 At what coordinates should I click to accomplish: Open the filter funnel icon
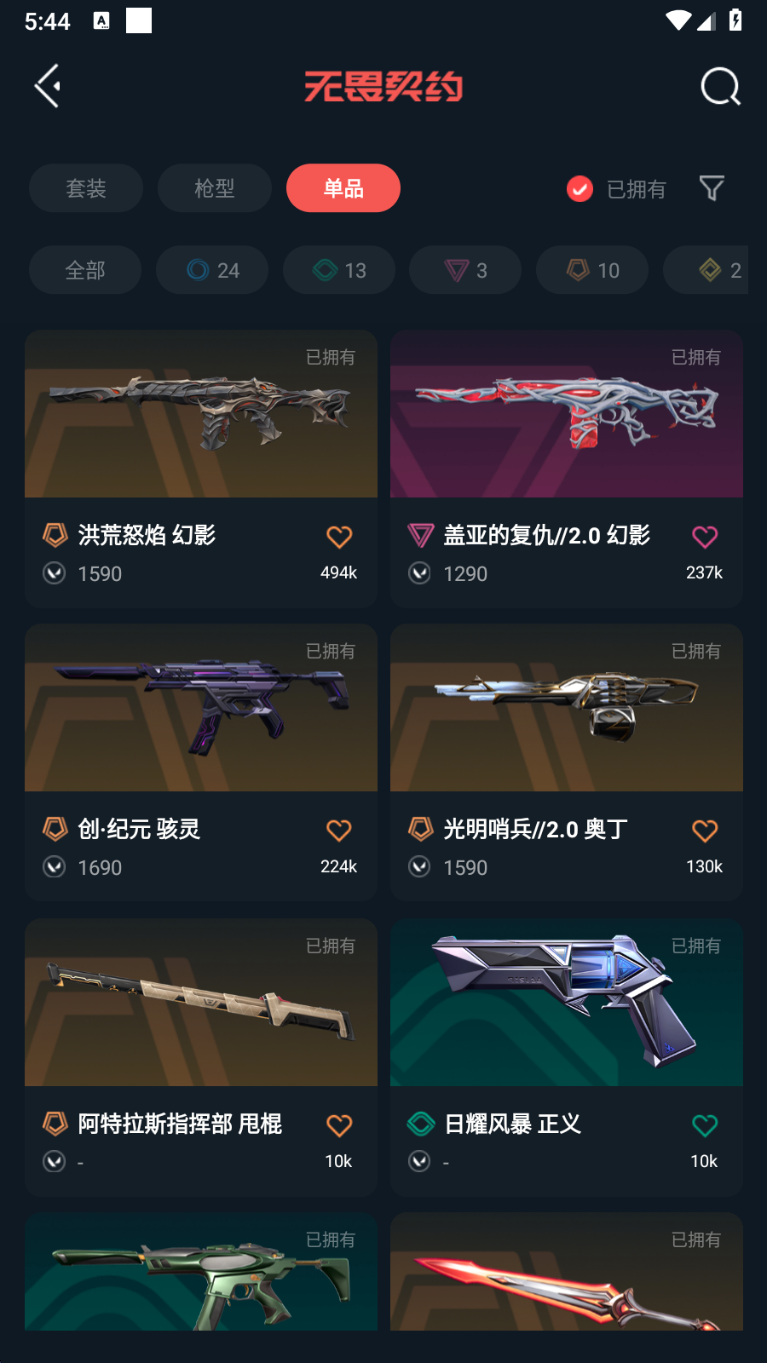[x=711, y=188]
